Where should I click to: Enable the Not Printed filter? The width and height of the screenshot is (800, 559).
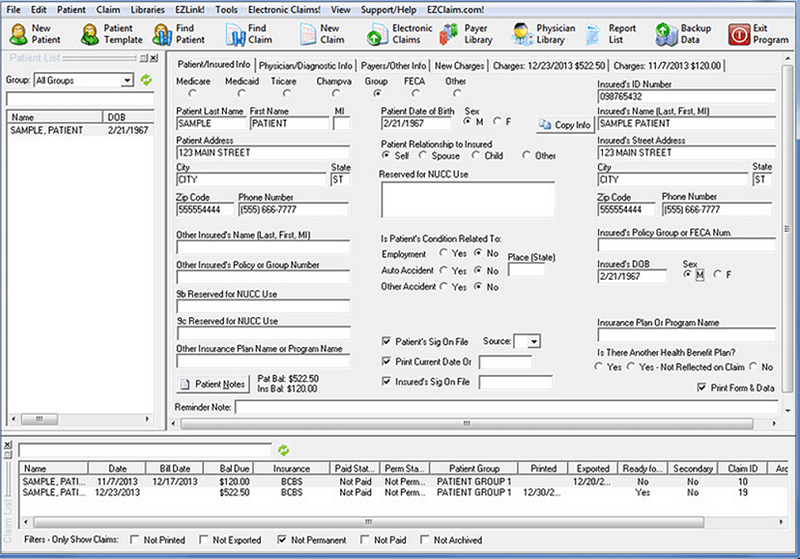click(134, 539)
